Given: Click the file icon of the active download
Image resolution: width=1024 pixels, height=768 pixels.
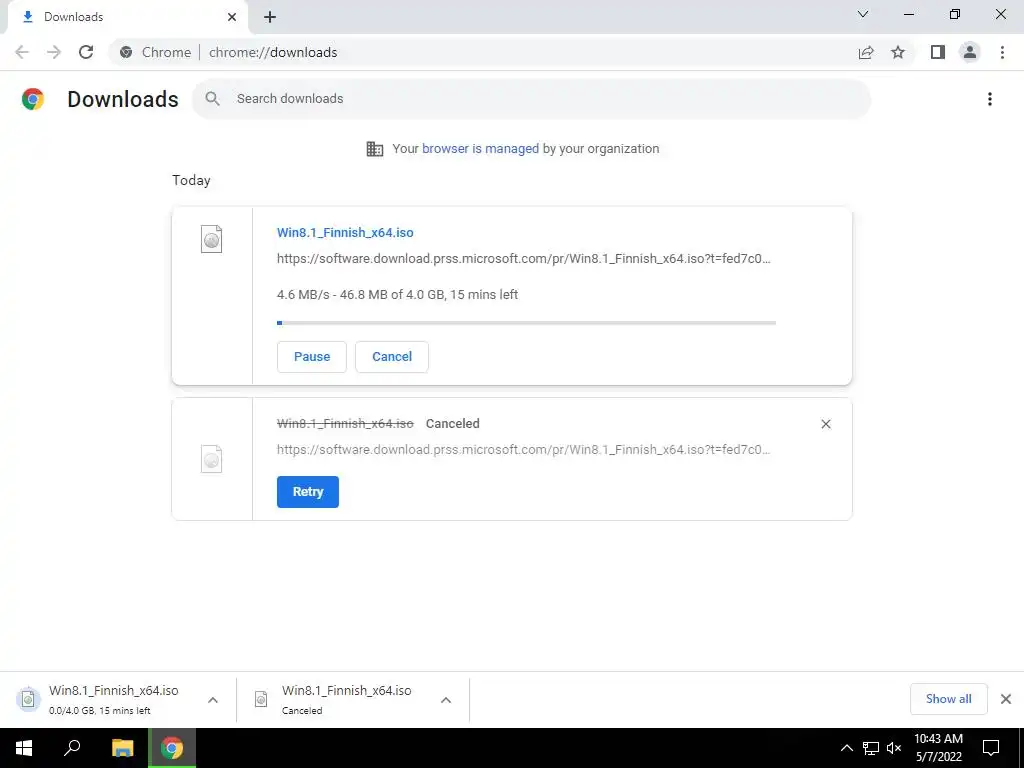Looking at the screenshot, I should point(211,239).
